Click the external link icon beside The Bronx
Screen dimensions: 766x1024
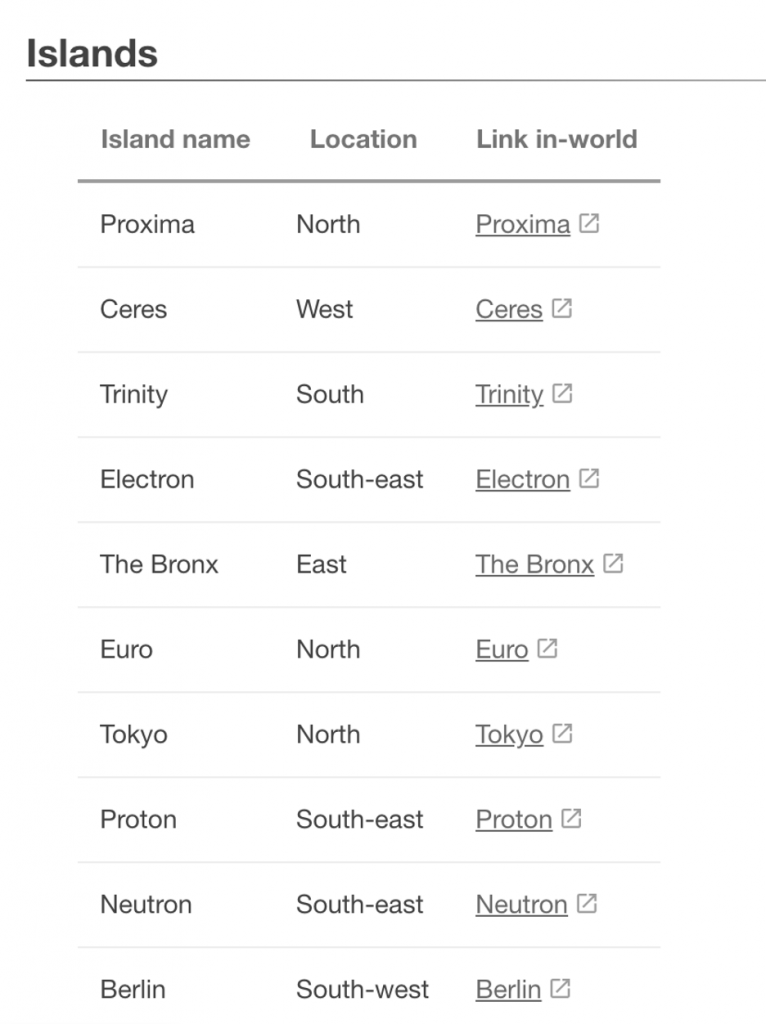point(613,563)
